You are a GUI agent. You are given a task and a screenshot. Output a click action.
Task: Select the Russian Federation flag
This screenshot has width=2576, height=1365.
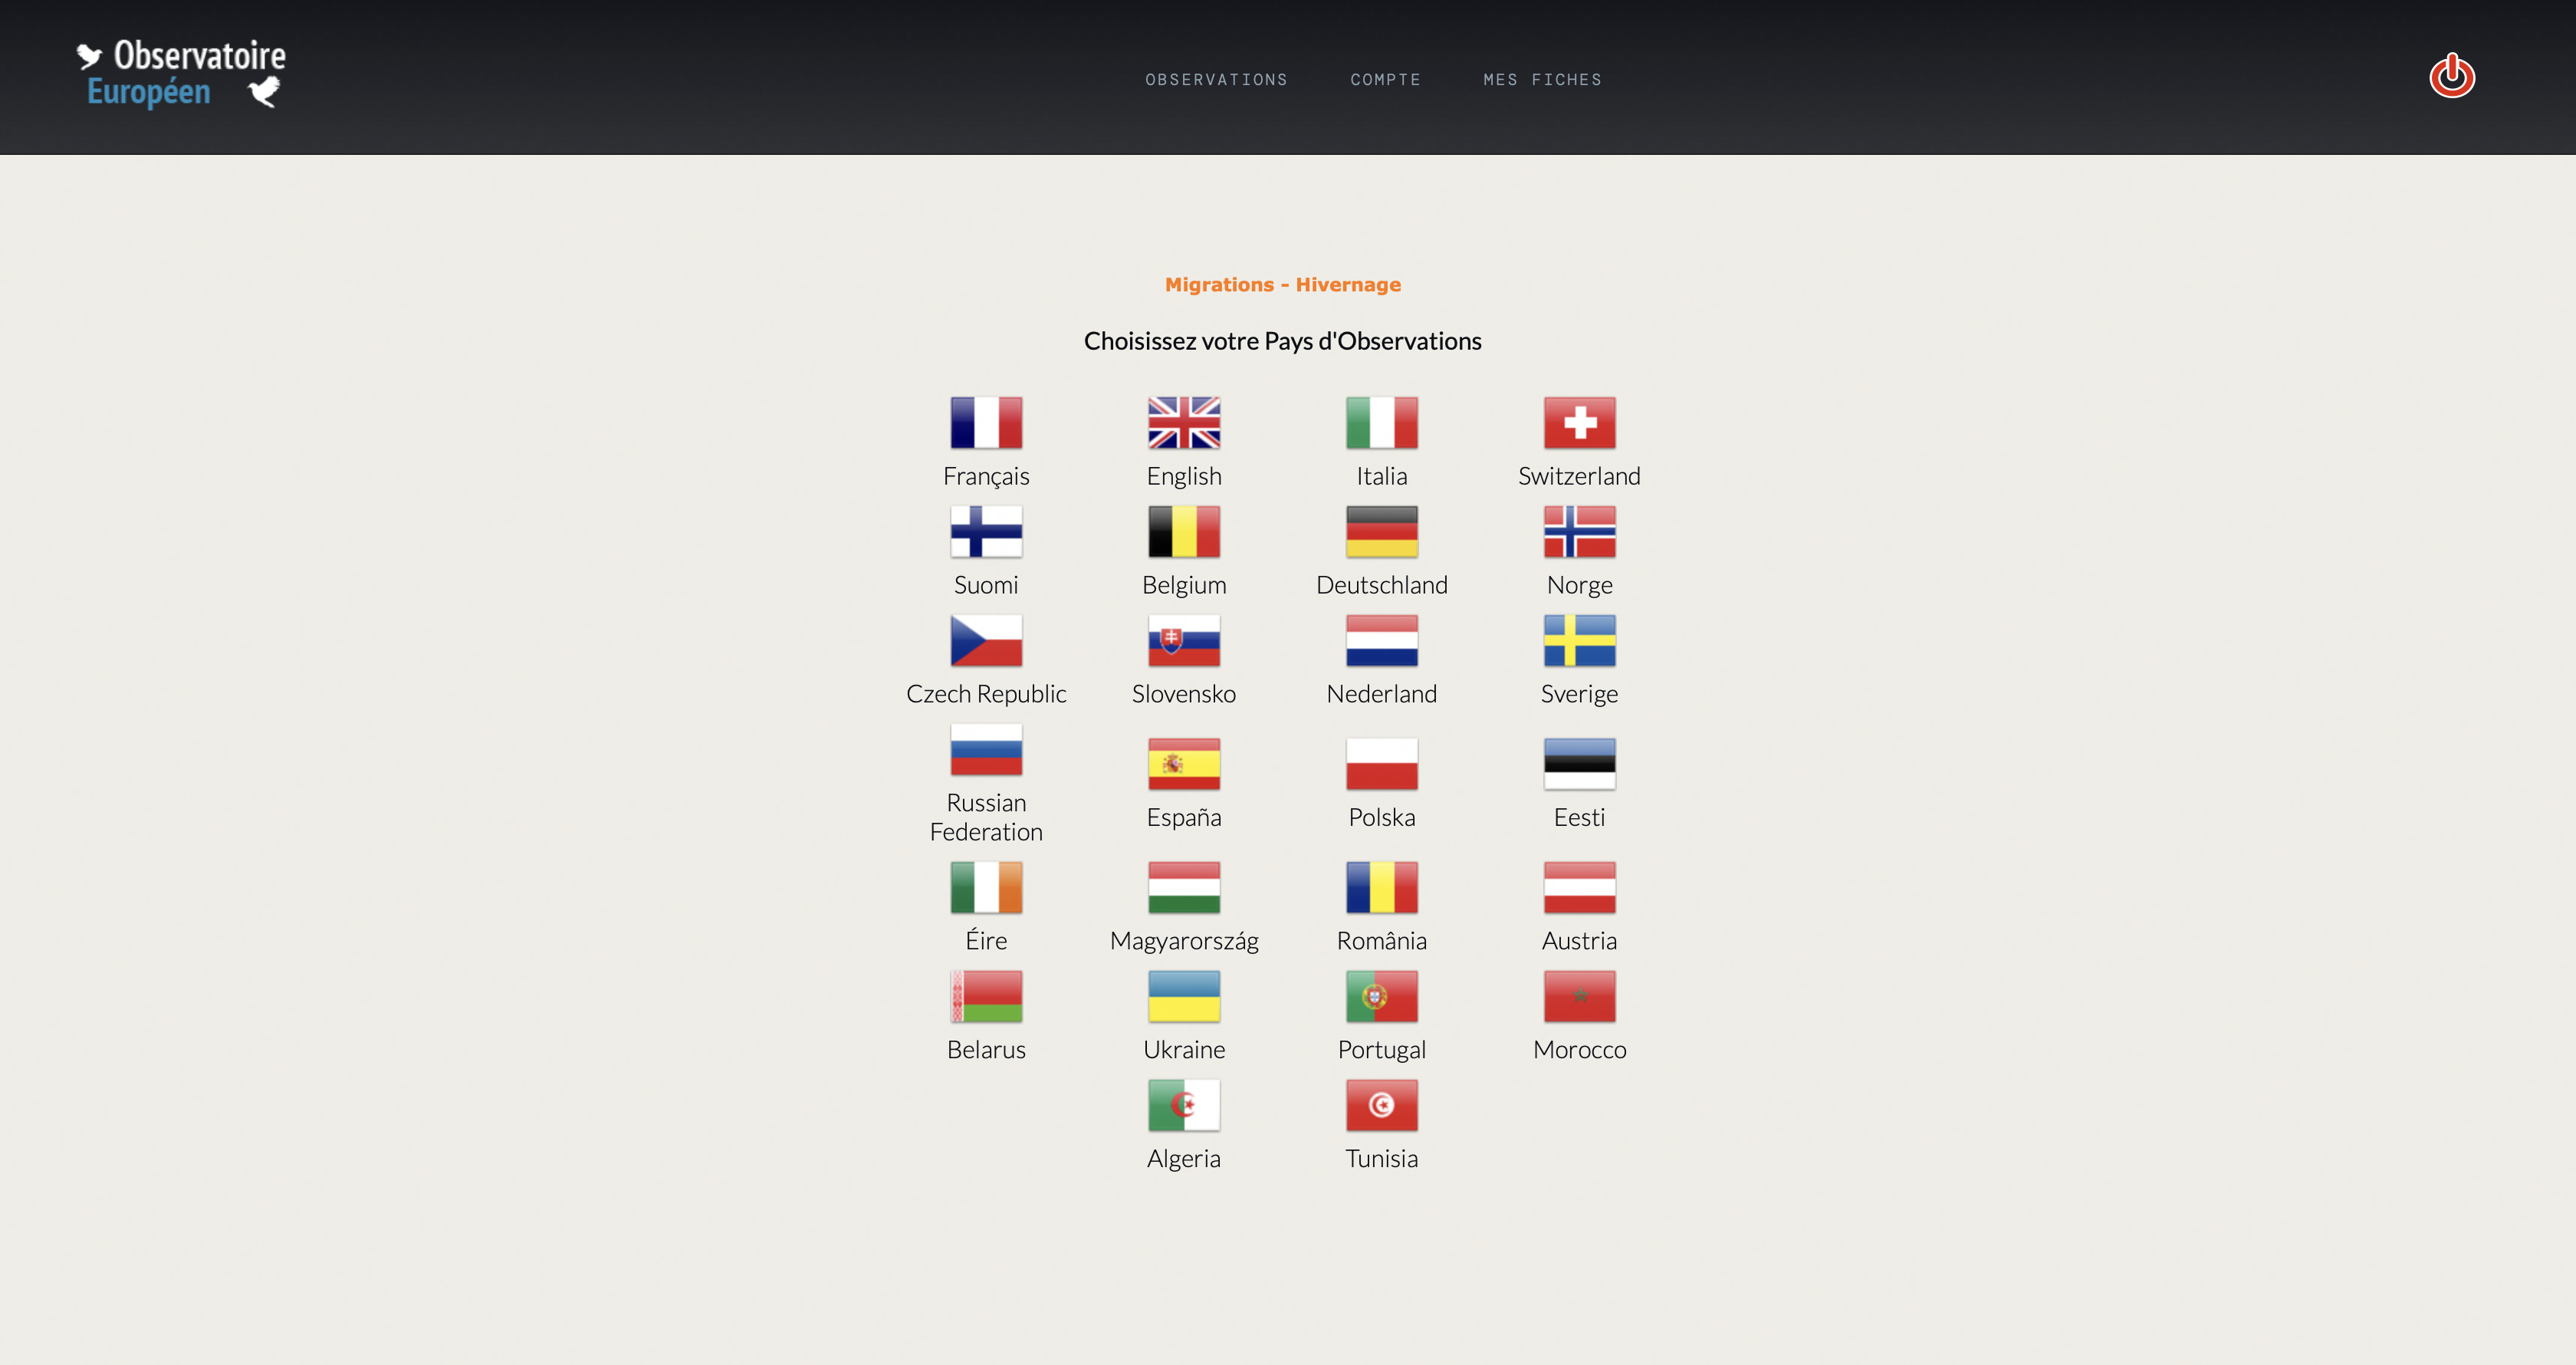coord(986,749)
